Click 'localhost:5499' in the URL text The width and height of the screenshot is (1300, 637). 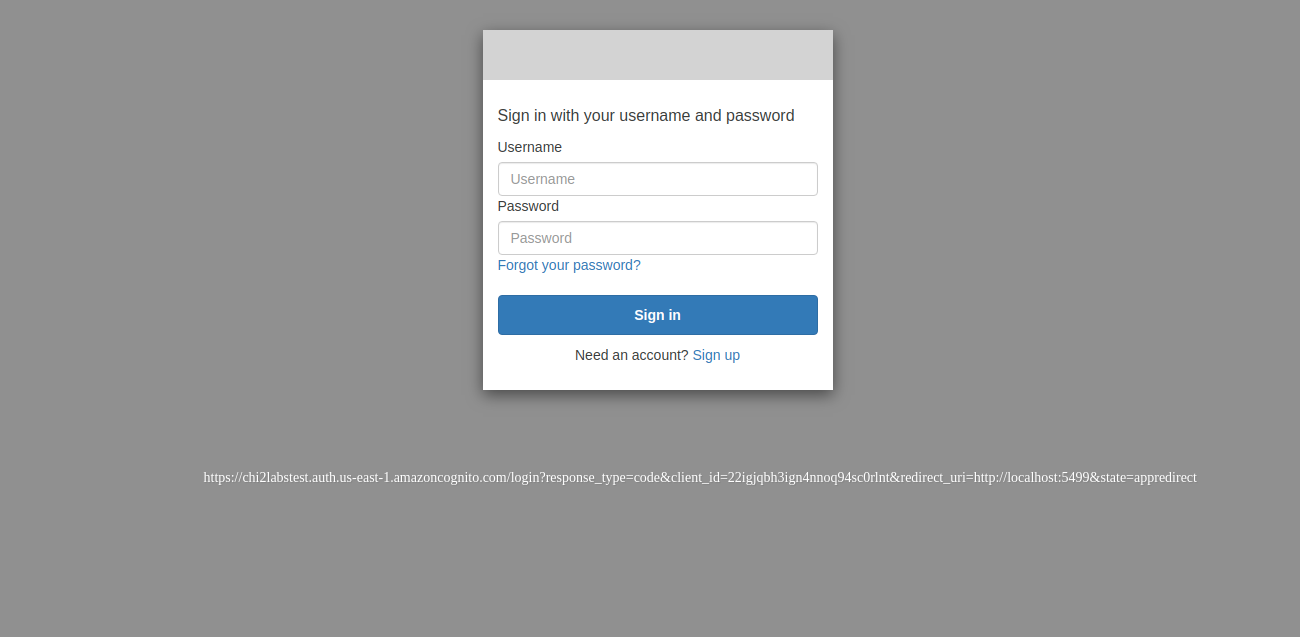1046,477
